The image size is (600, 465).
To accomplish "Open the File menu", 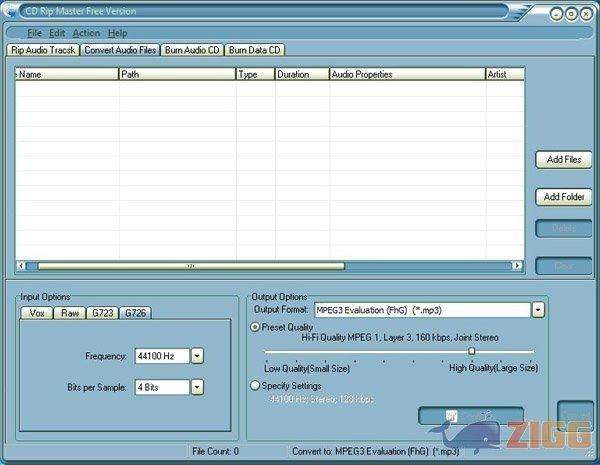I will [34, 33].
